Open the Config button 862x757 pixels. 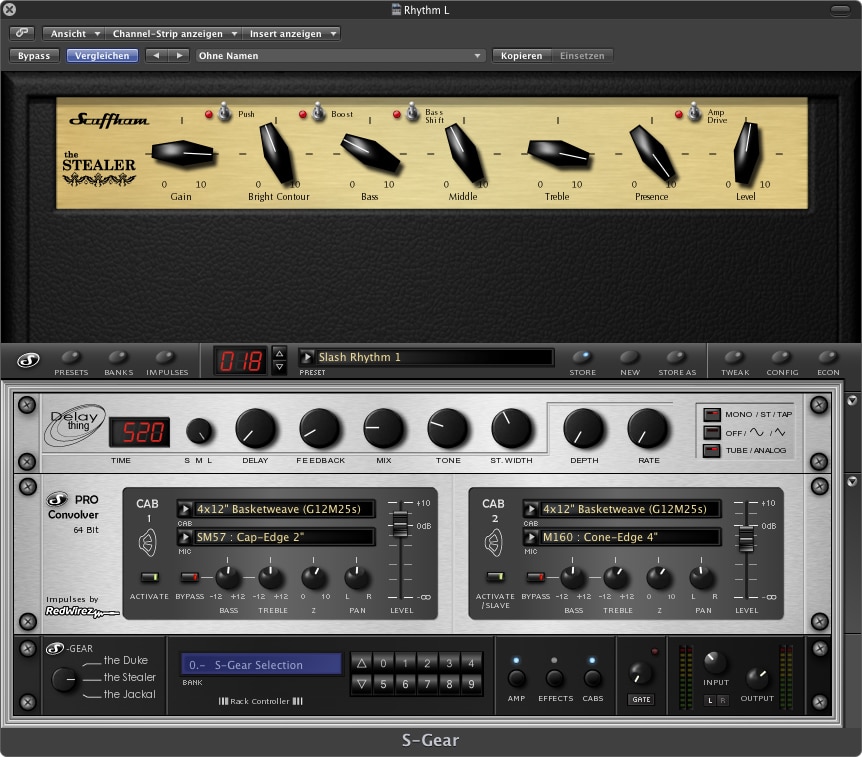click(x=782, y=358)
